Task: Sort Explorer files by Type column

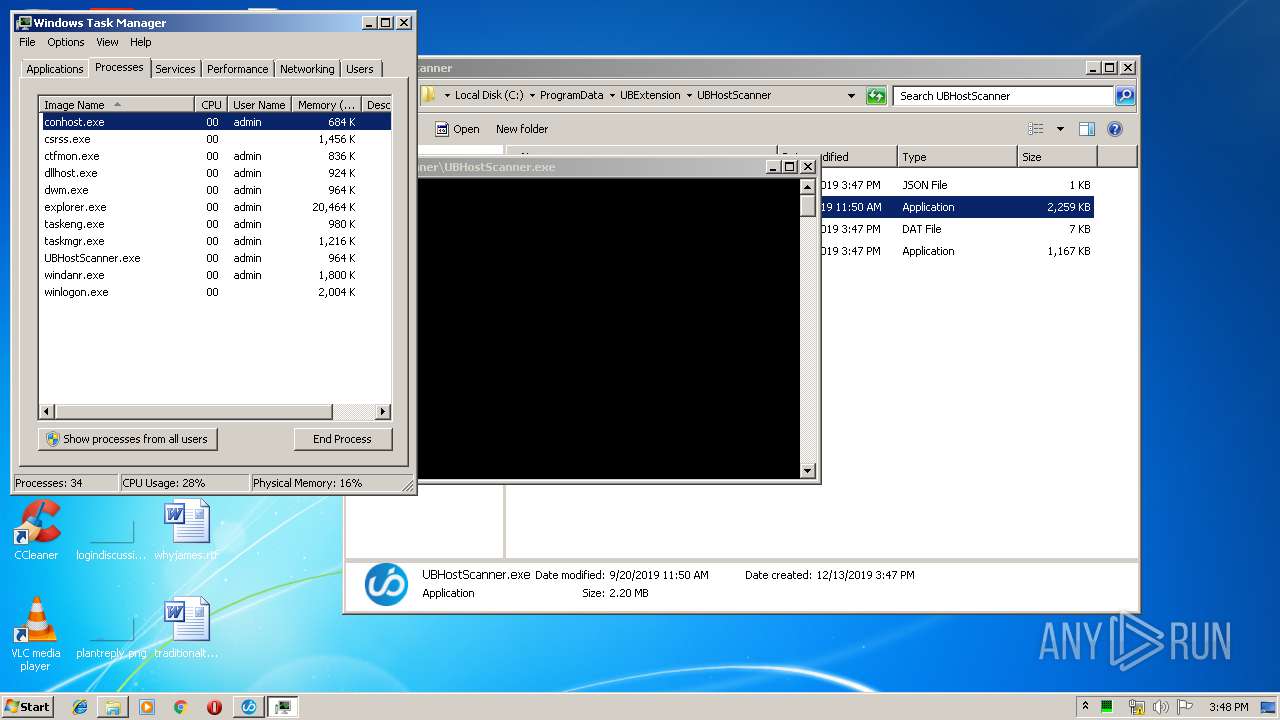Action: (x=957, y=157)
